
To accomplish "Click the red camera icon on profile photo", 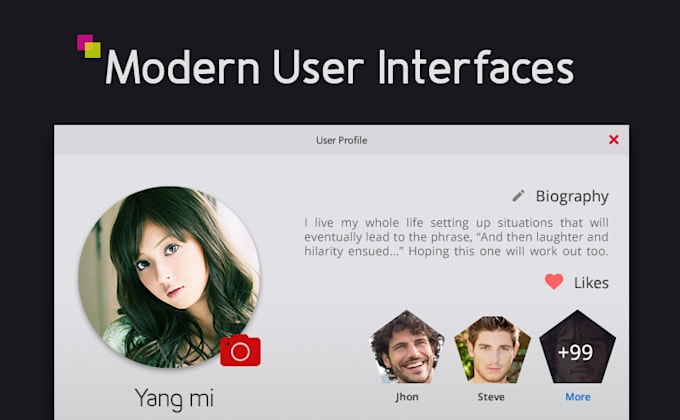I will [240, 350].
